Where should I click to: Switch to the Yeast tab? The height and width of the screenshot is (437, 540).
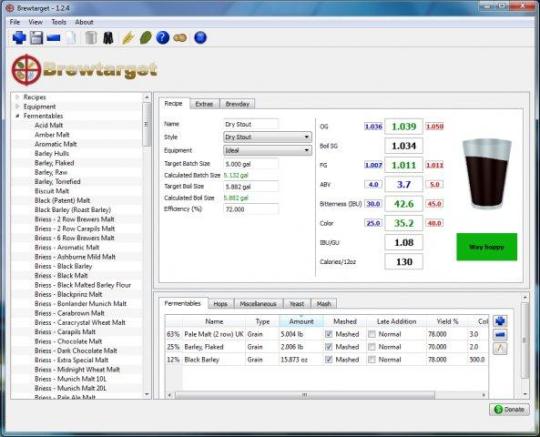click(x=297, y=304)
